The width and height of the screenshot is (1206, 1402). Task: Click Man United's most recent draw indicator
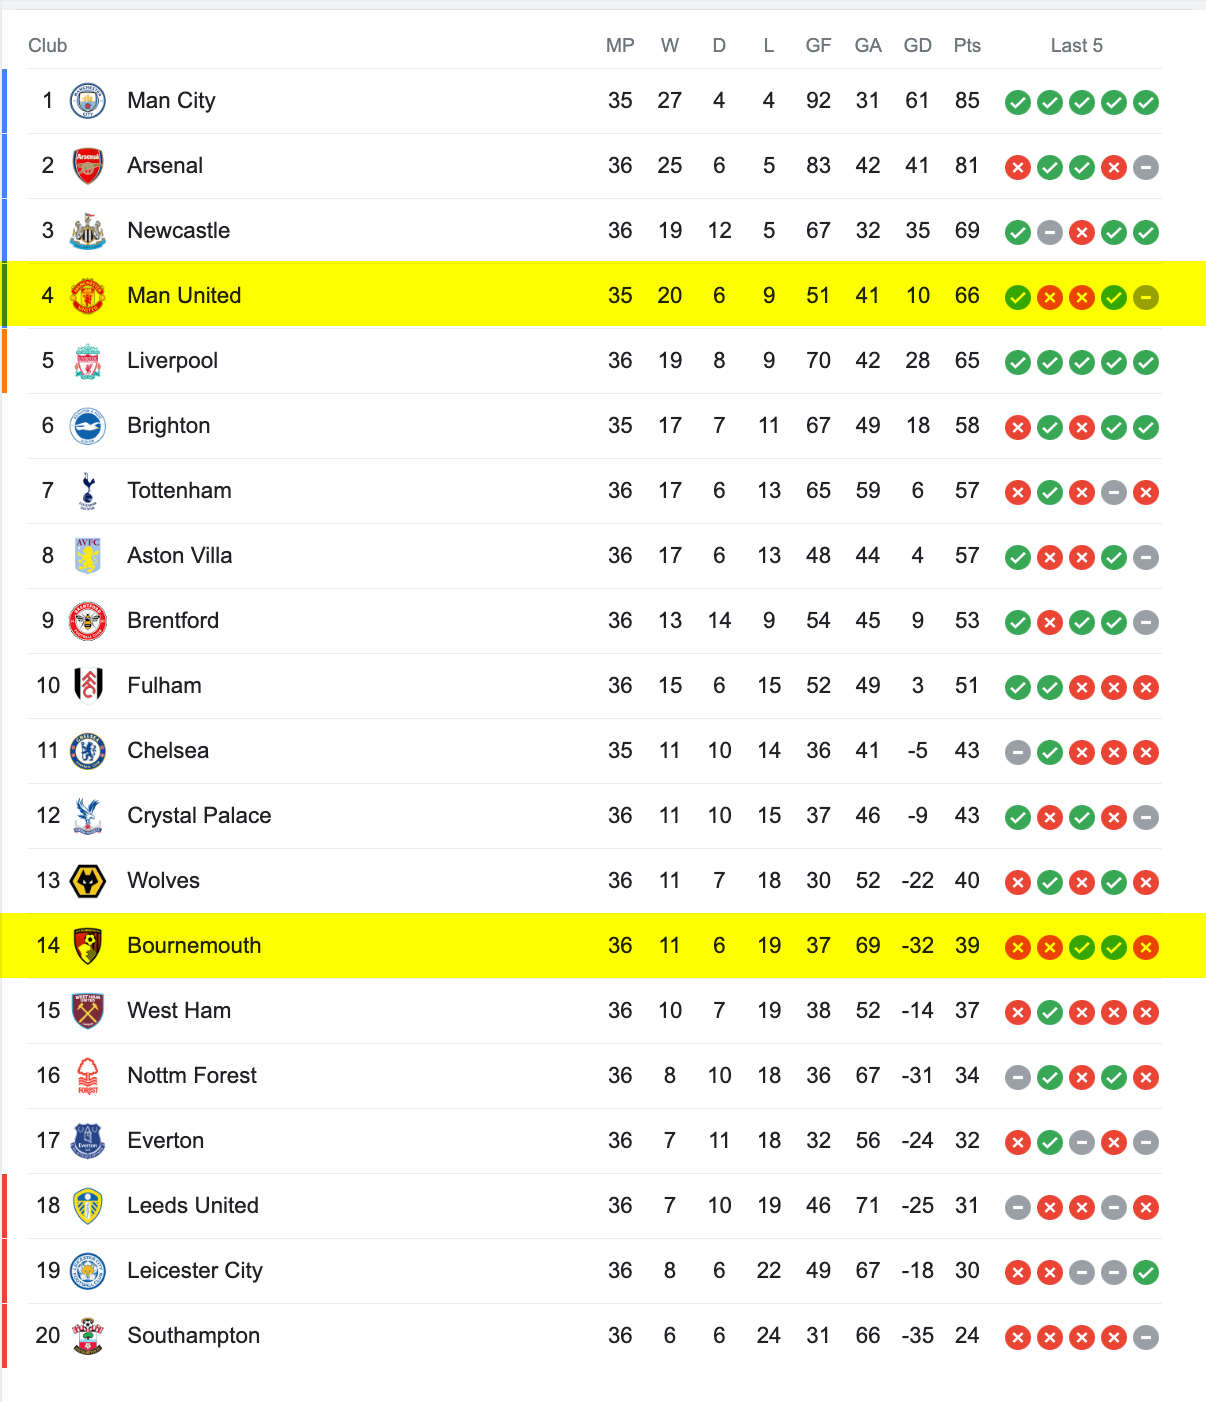click(x=1146, y=297)
